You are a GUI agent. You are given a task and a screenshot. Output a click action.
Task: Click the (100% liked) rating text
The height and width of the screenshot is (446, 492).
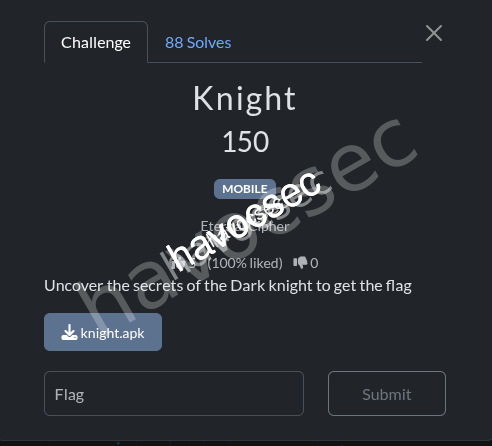(245, 263)
